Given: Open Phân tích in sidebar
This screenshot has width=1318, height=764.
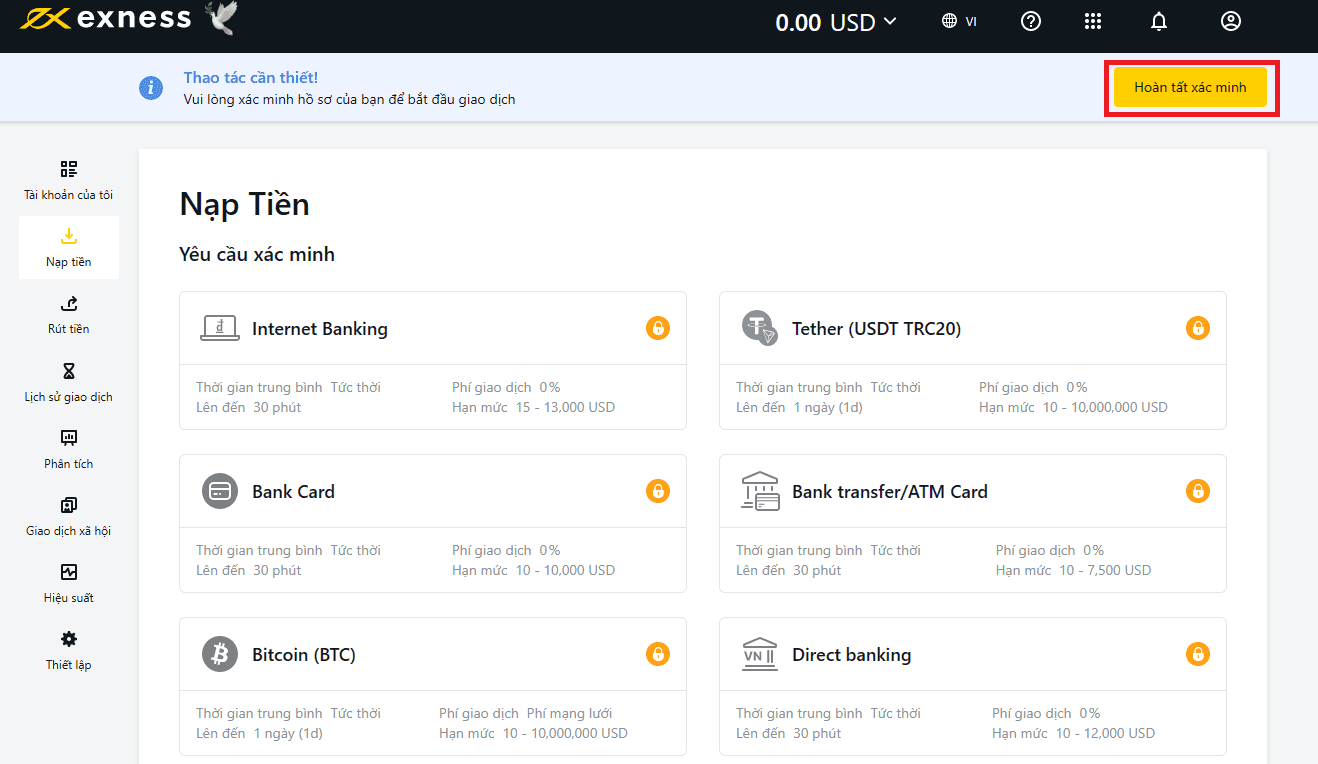Looking at the screenshot, I should (x=69, y=450).
